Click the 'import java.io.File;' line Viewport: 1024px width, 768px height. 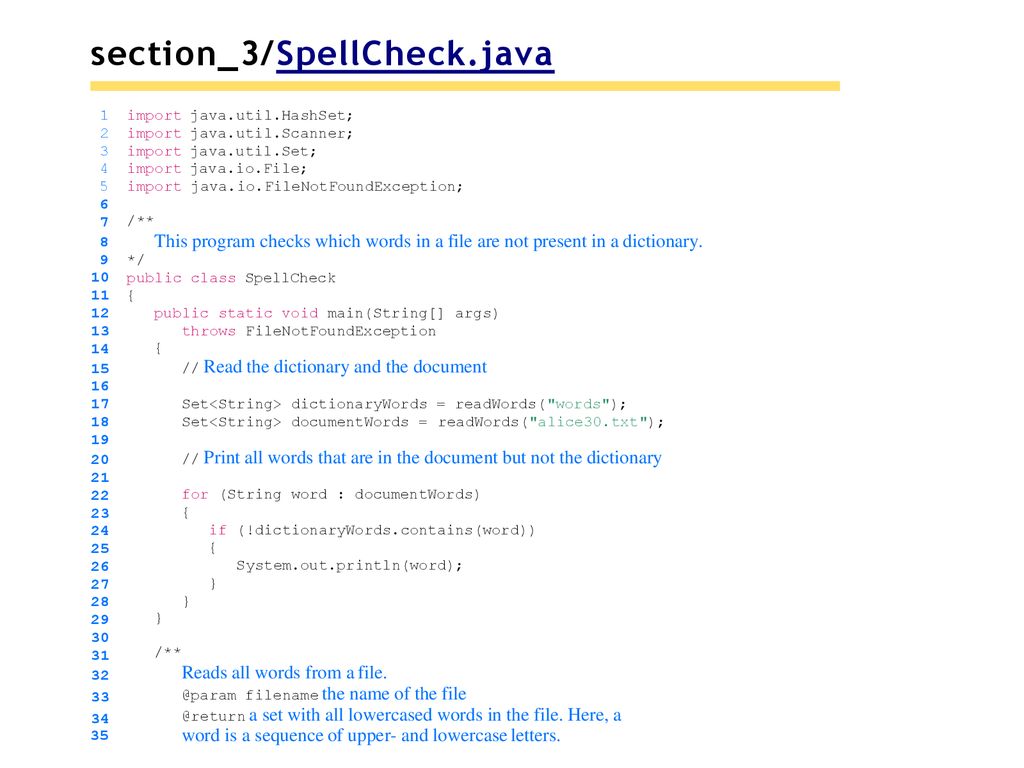click(217, 168)
